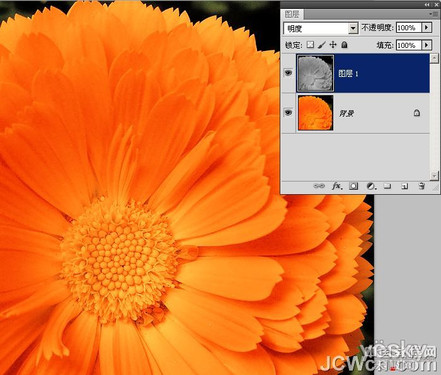Lock image pixels with brush icon
Viewport: 441px width, 375px height.
click(321, 45)
